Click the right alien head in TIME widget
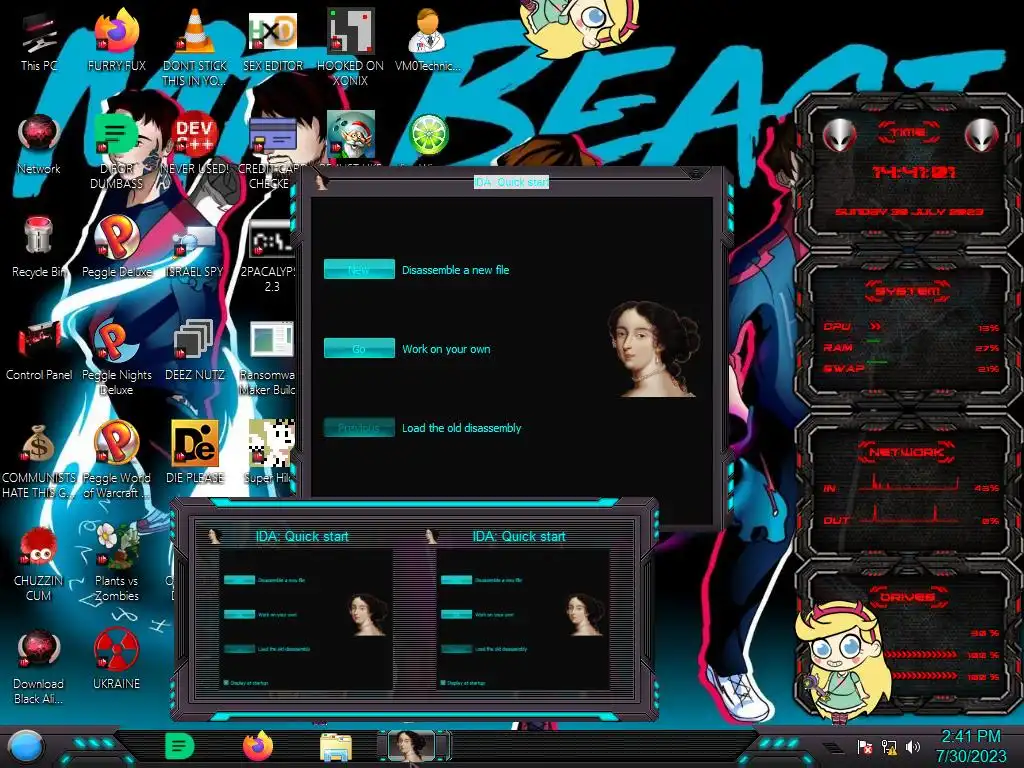 (982, 135)
